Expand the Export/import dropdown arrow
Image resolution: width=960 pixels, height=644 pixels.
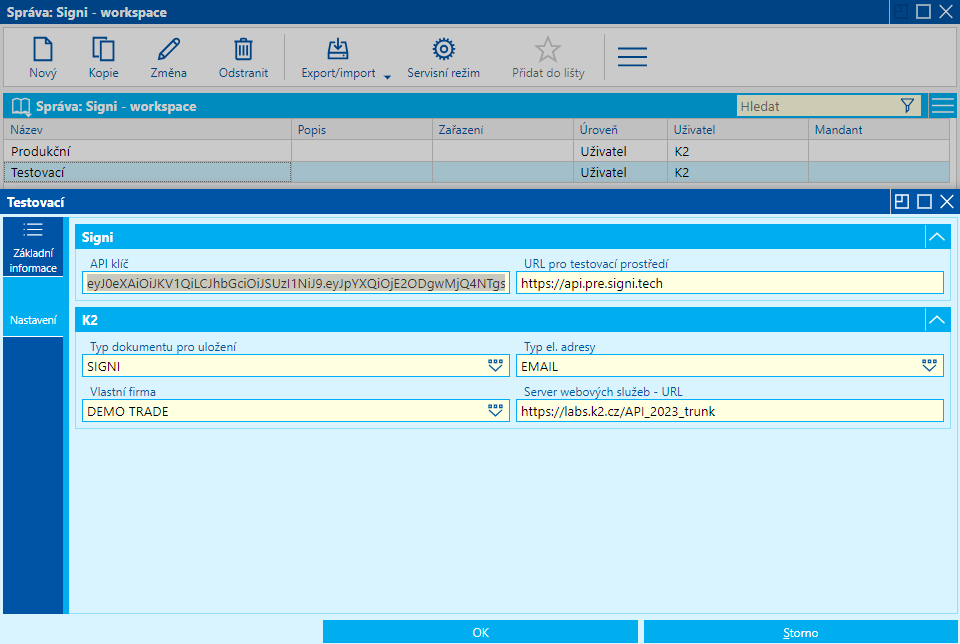point(387,77)
